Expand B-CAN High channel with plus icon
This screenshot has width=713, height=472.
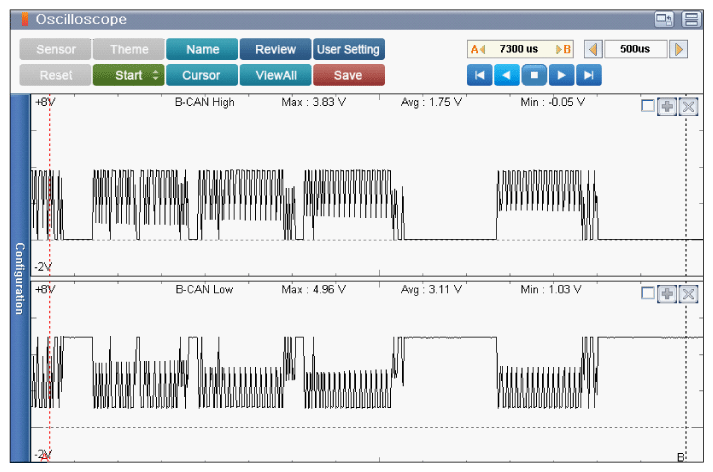667,107
